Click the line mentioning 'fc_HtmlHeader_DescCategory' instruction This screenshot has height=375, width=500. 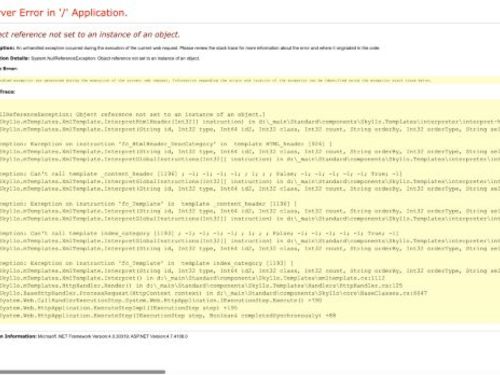click(166, 144)
